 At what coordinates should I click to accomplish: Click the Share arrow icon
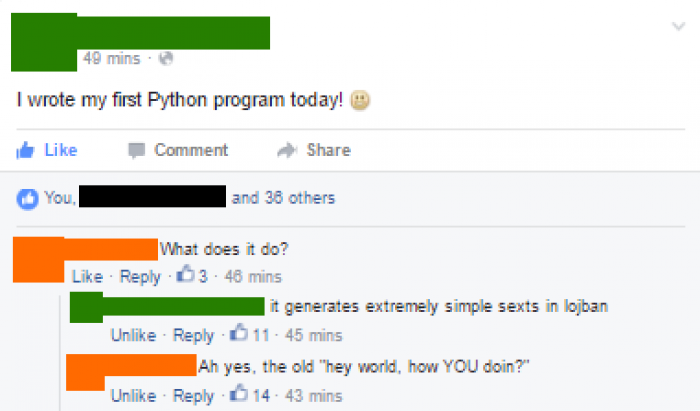pos(287,150)
